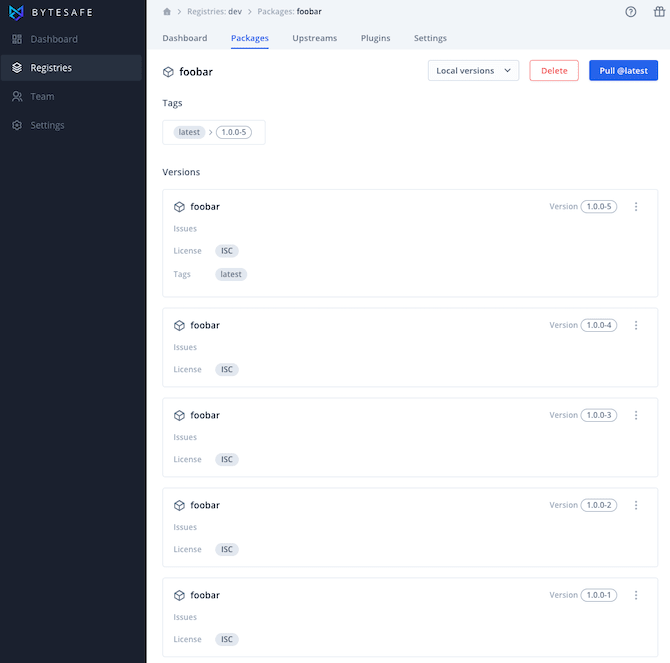Open foobar title on version 1.0.0-2 card
Screen dimensions: 670x663
pos(205,505)
